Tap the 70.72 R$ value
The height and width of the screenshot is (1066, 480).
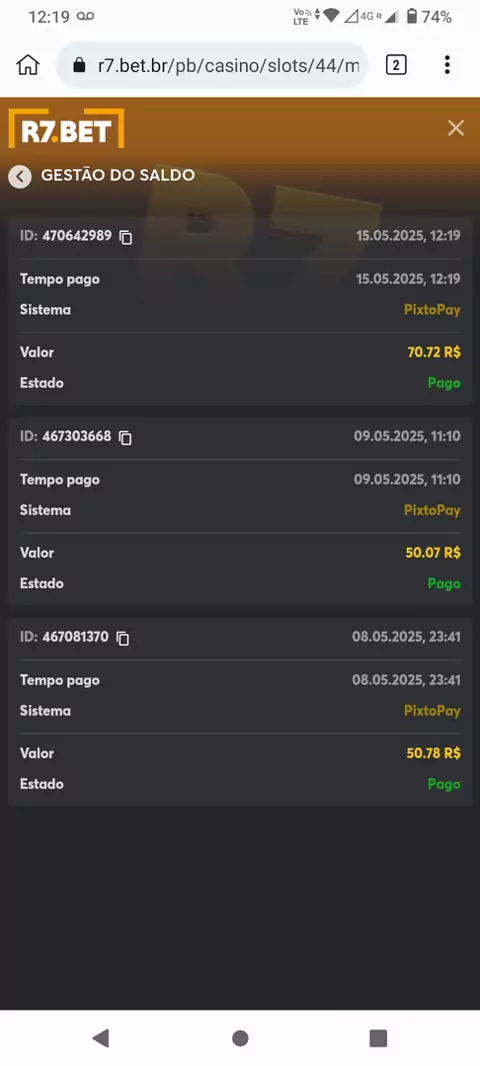[434, 352]
